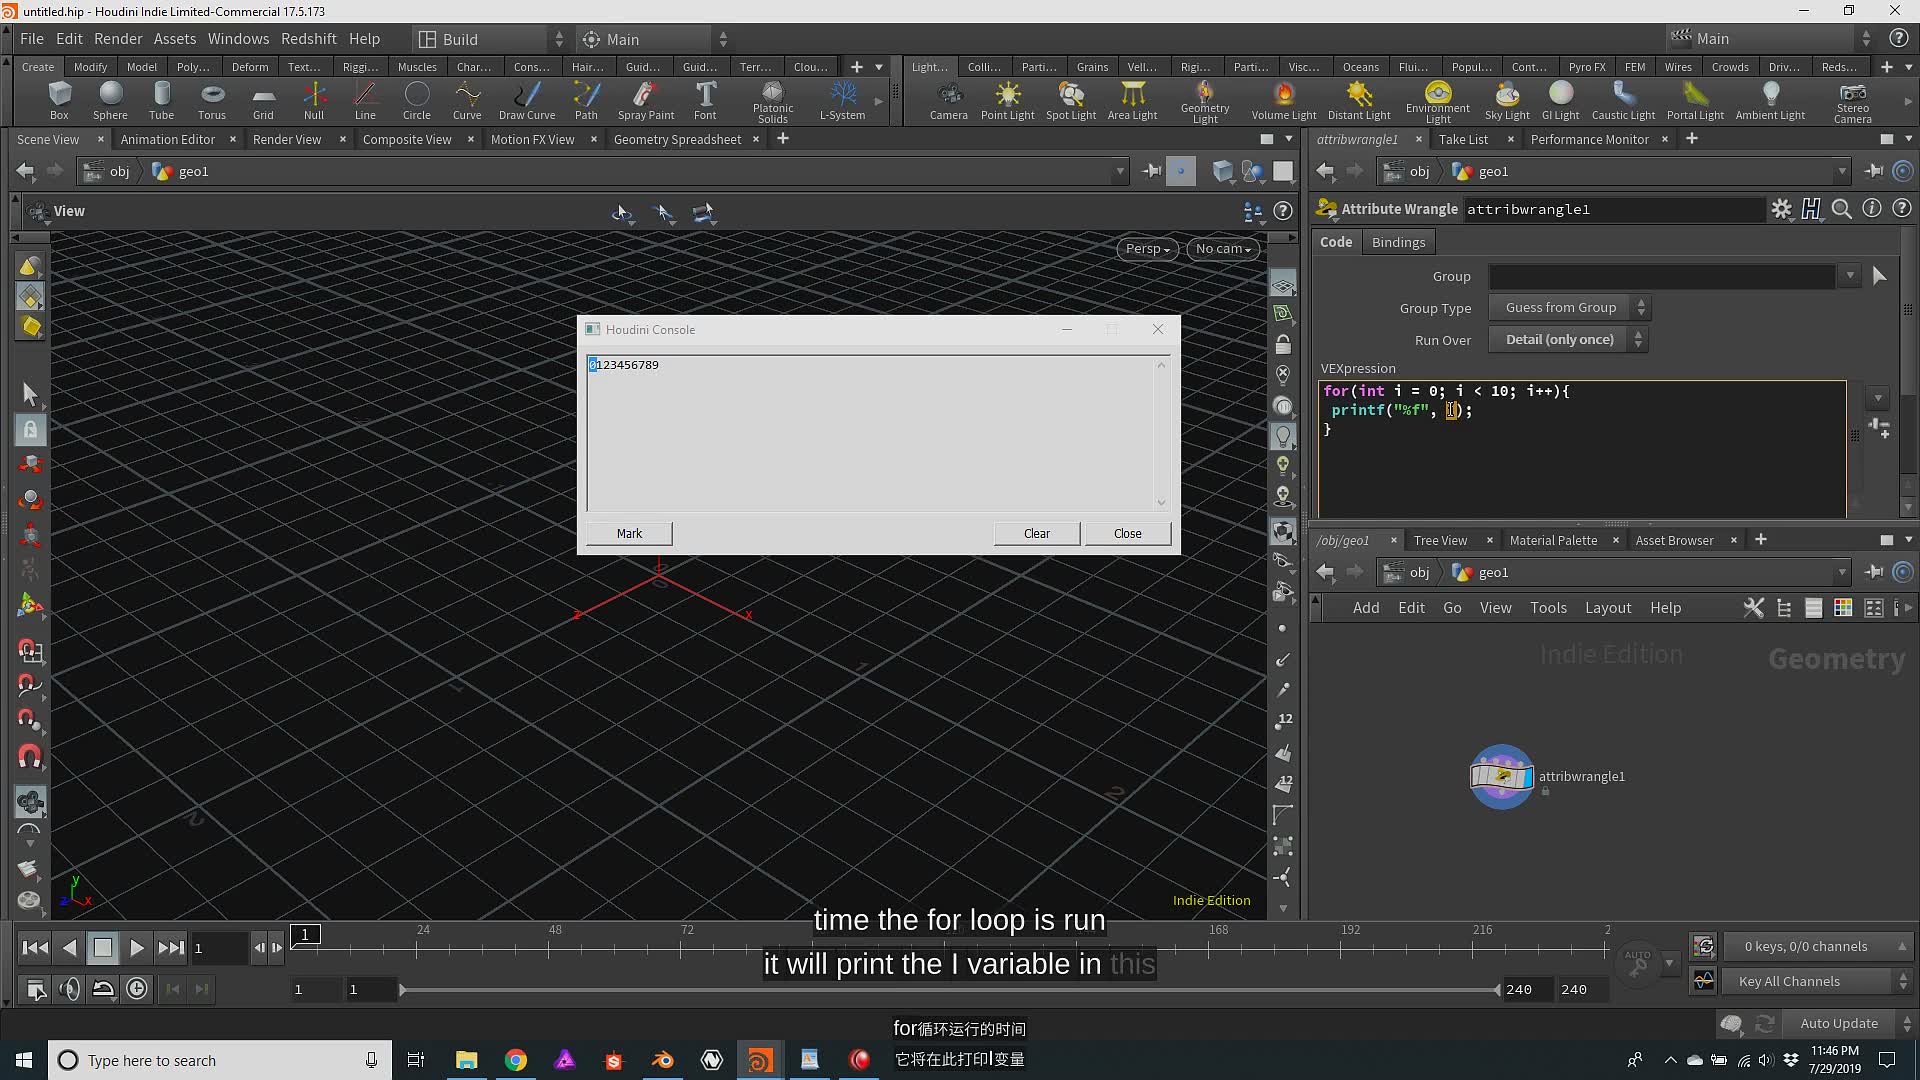The height and width of the screenshot is (1080, 1920).
Task: Click the Windows search box
Action: click(219, 1060)
